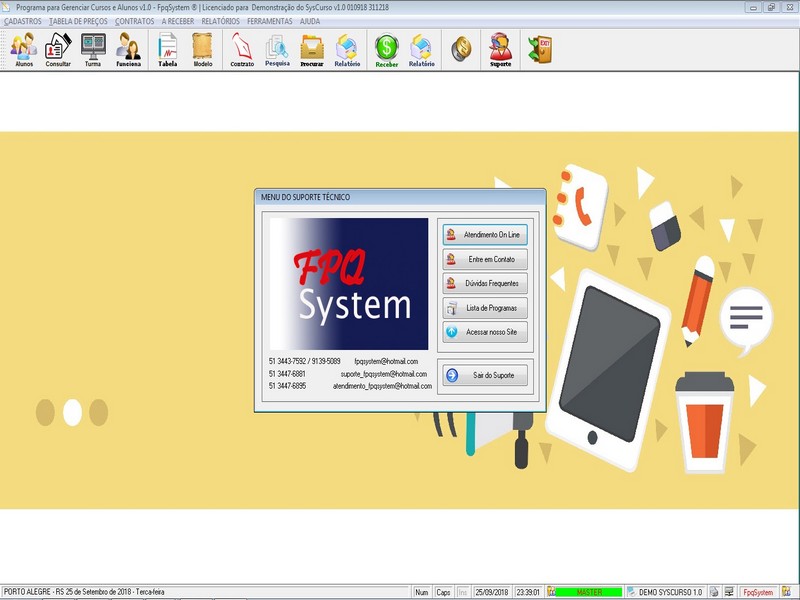
Task: Click the gold coin toolbar icon
Action: tap(461, 49)
